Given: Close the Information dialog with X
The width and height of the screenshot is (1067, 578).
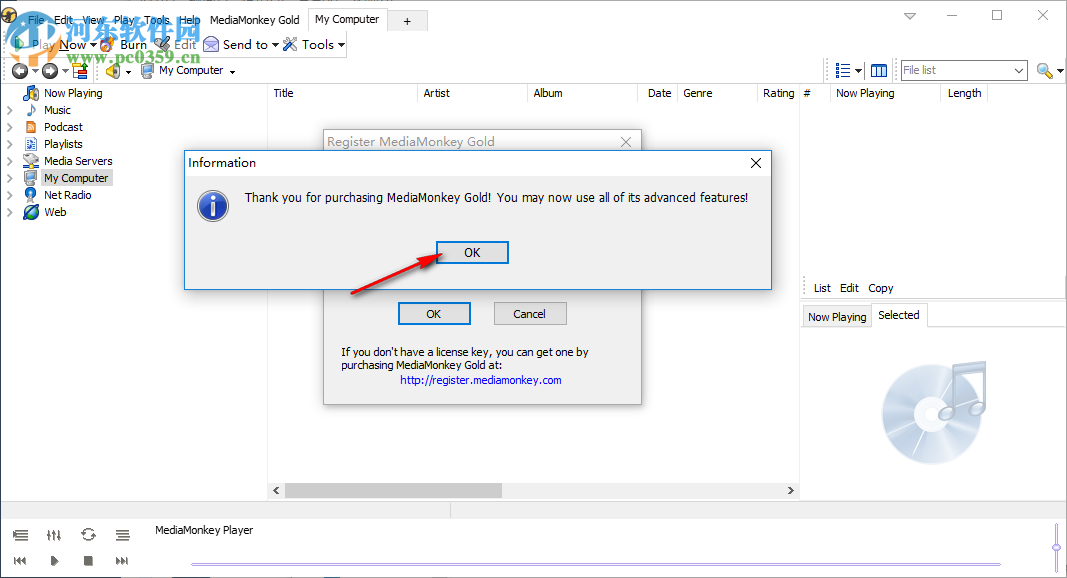Looking at the screenshot, I should click(x=755, y=163).
